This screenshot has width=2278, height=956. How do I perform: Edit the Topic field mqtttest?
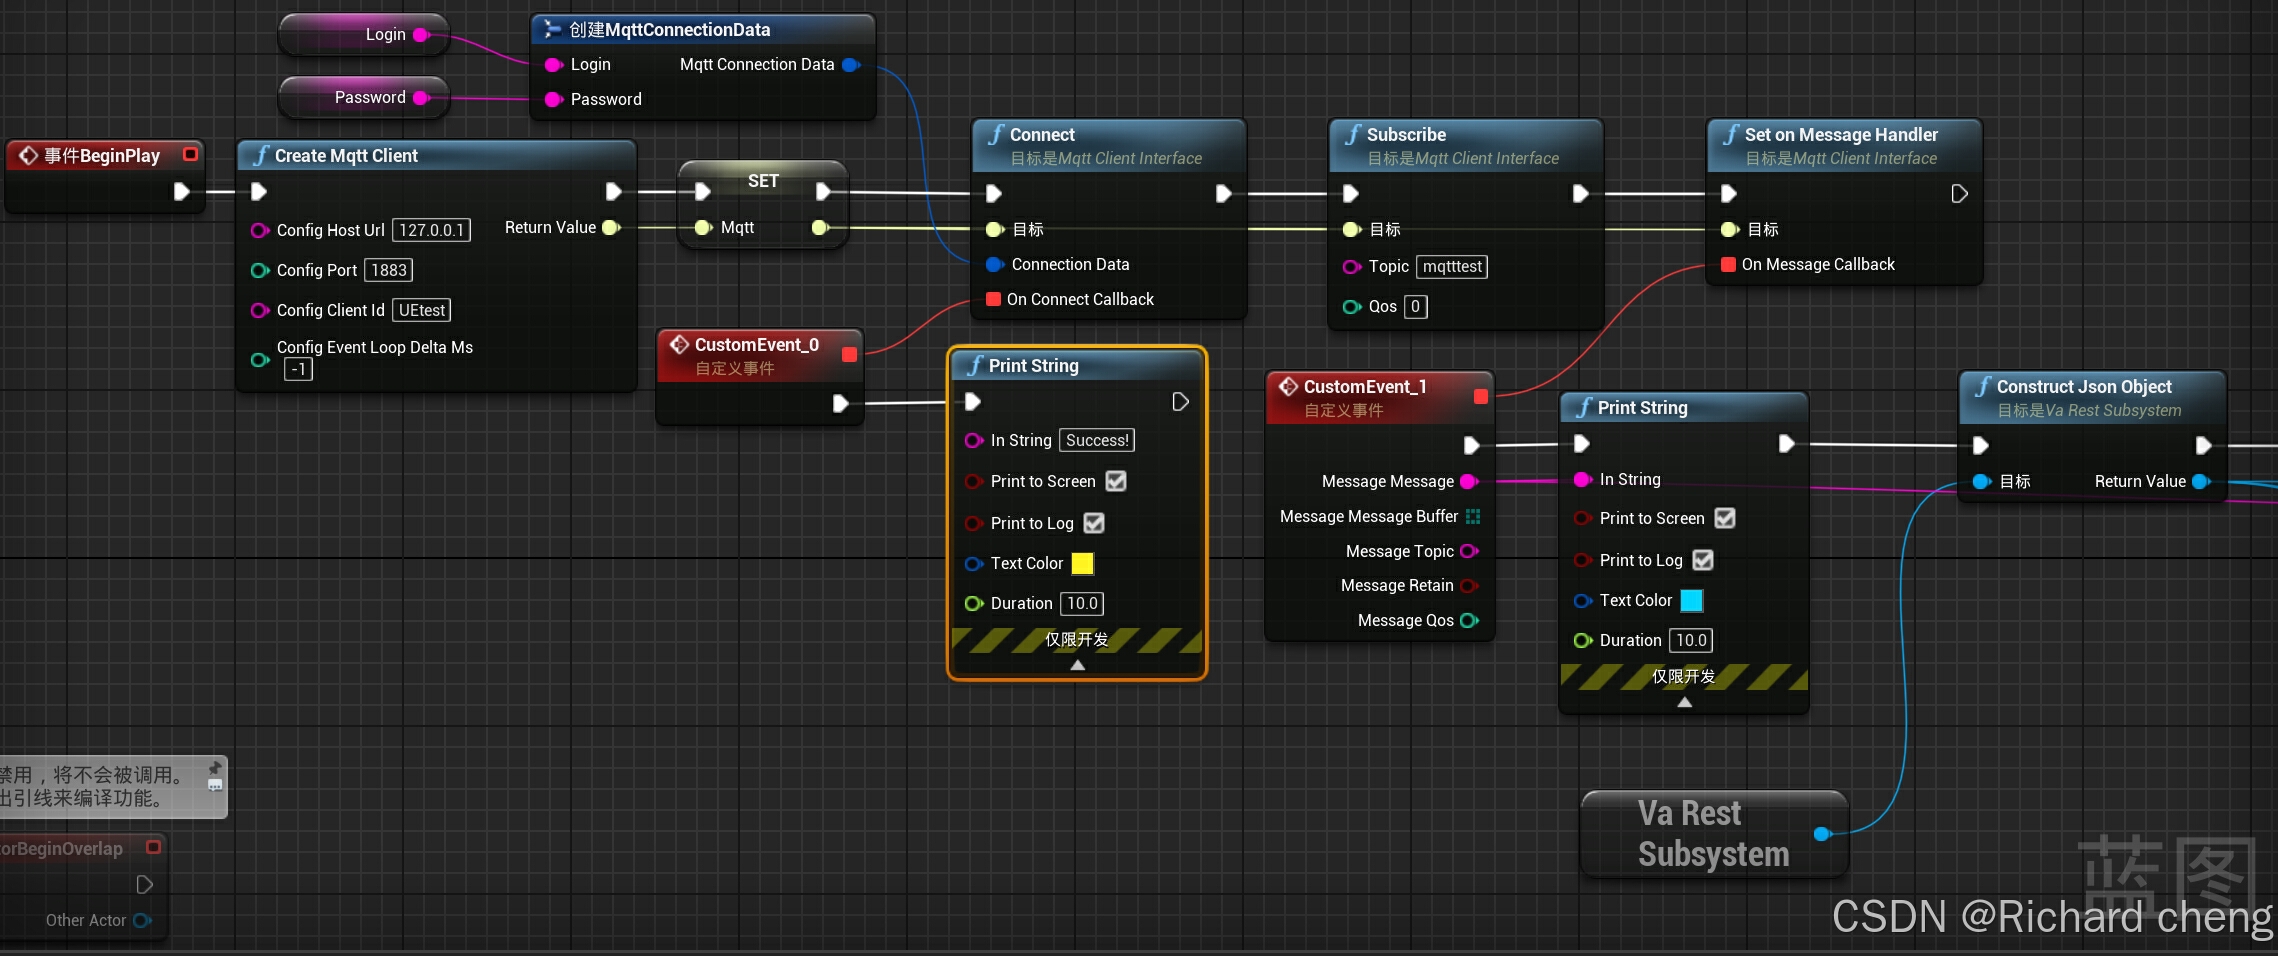[1452, 267]
